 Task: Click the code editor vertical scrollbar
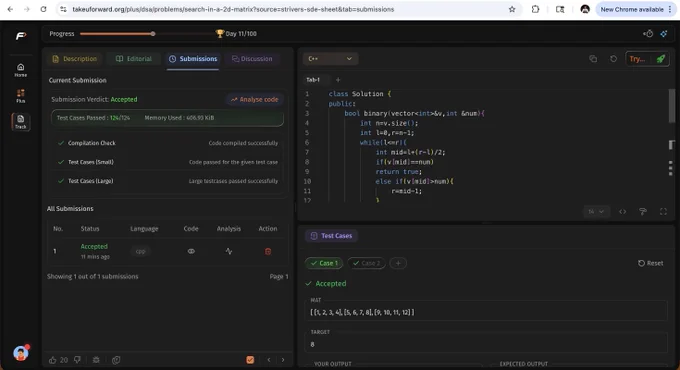672,105
